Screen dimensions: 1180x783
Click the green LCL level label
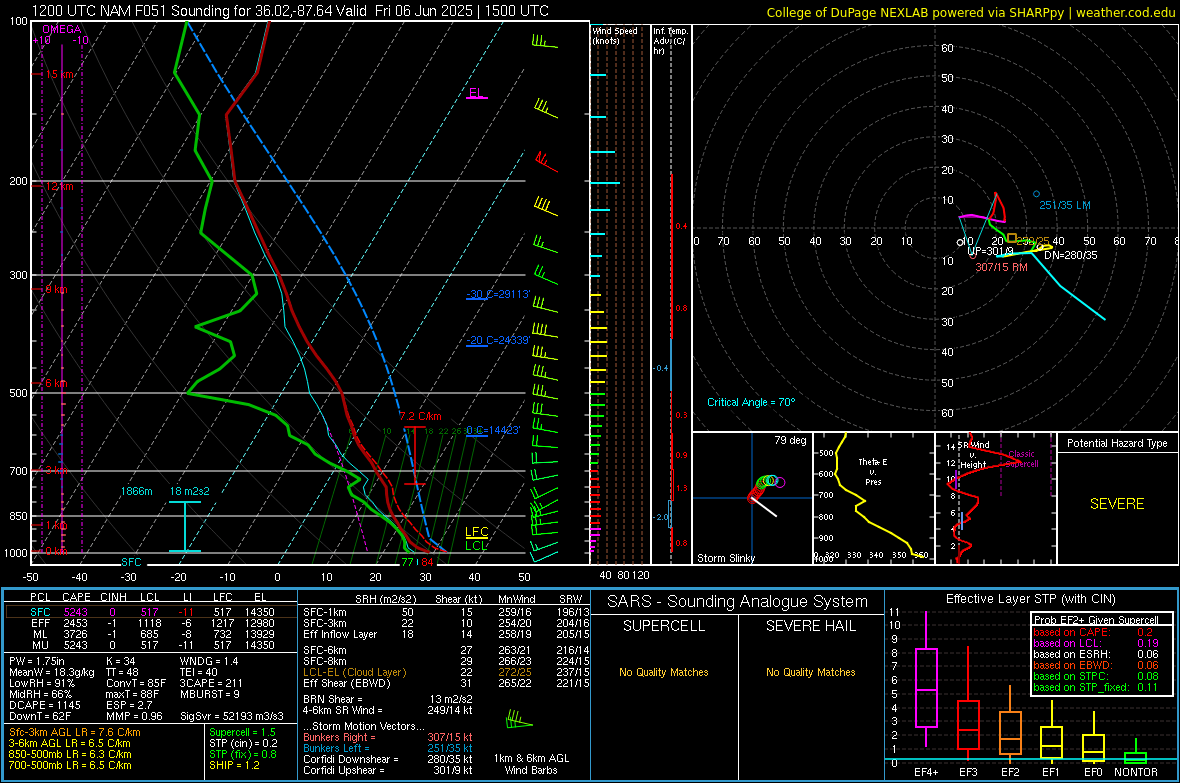476,545
